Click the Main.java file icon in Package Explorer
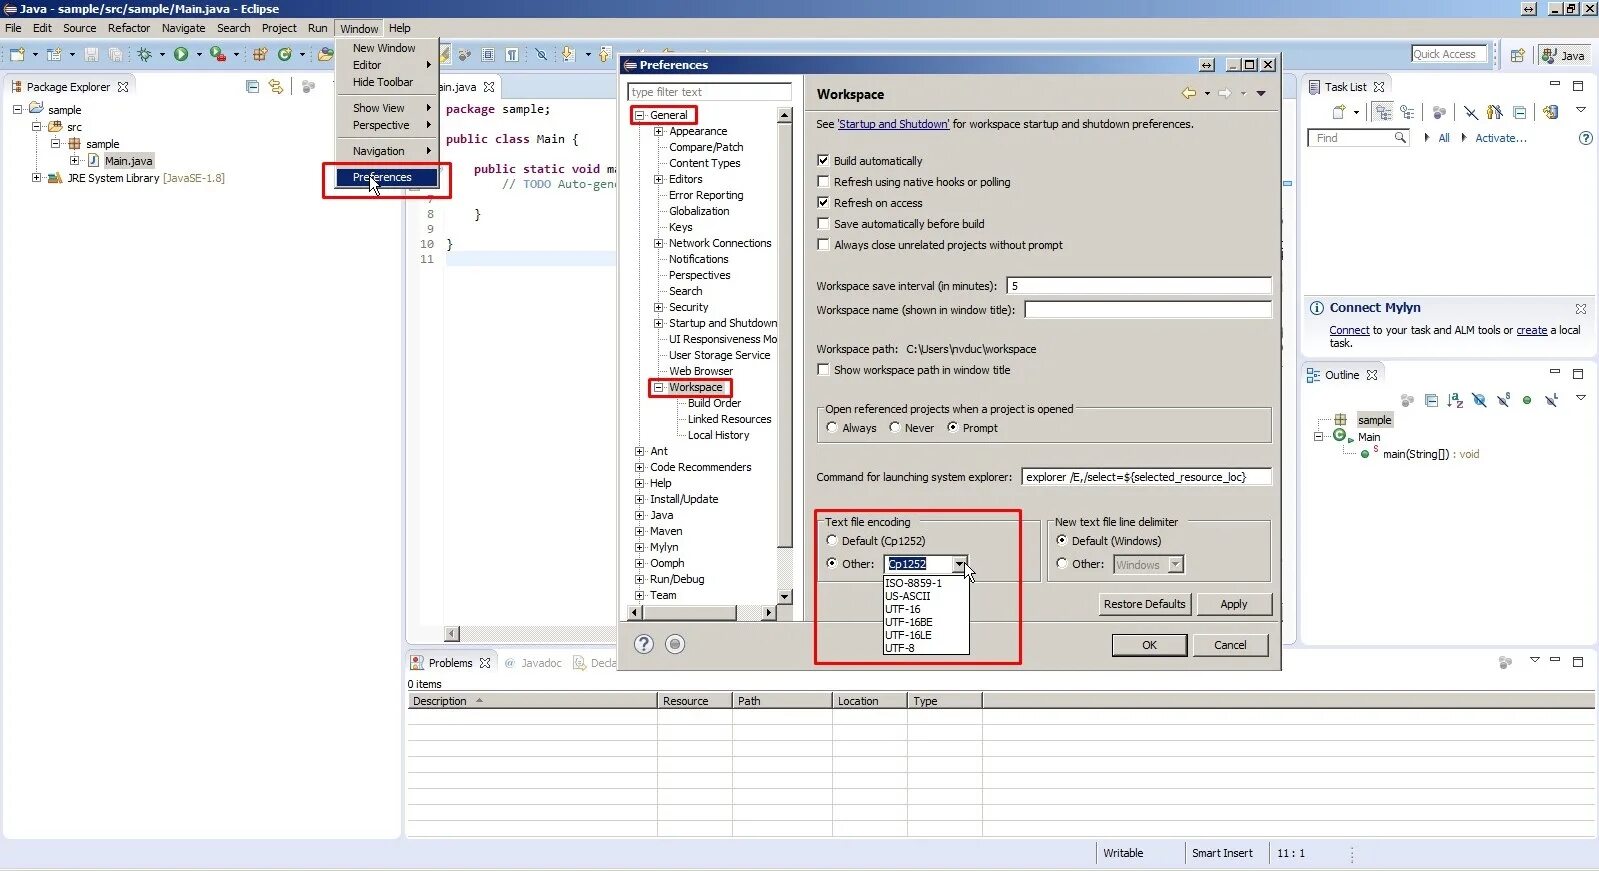Image resolution: width=1599 pixels, height=871 pixels. tap(93, 160)
